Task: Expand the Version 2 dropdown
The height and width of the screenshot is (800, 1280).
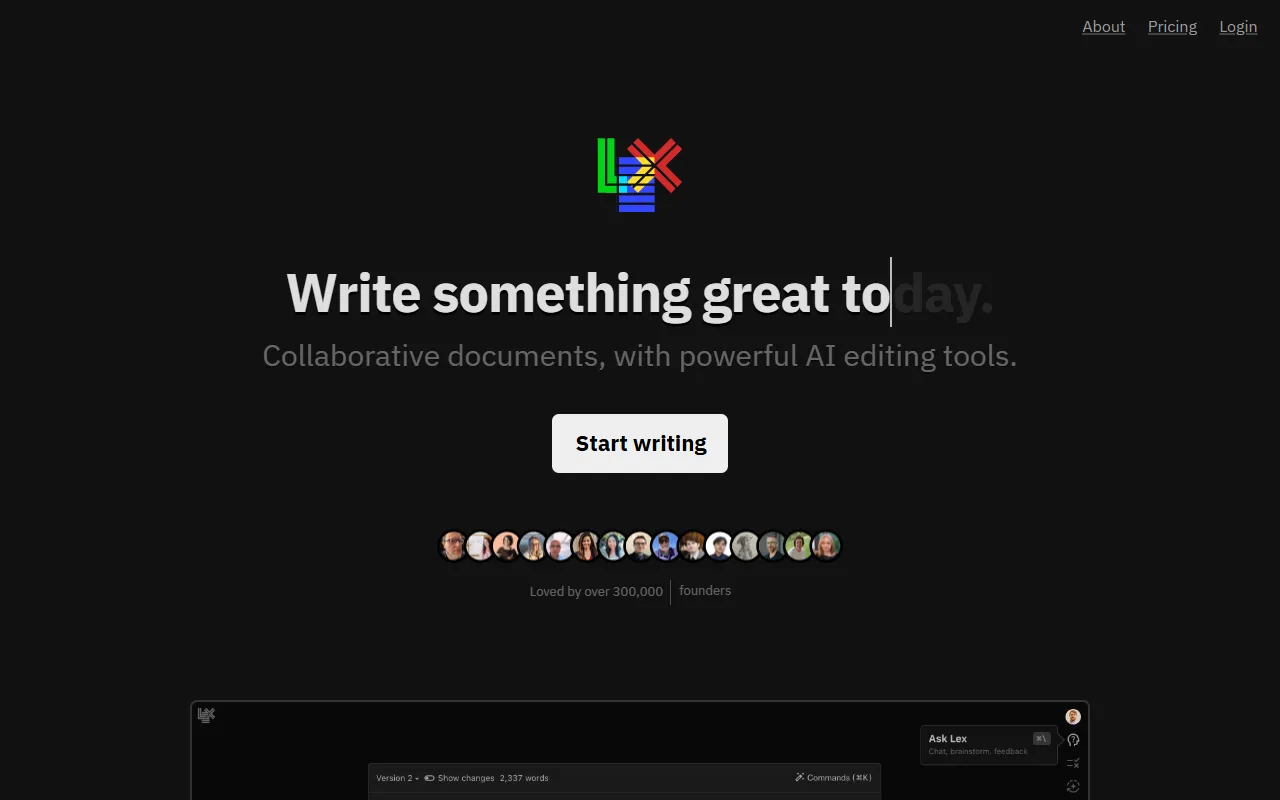Action: (x=397, y=778)
